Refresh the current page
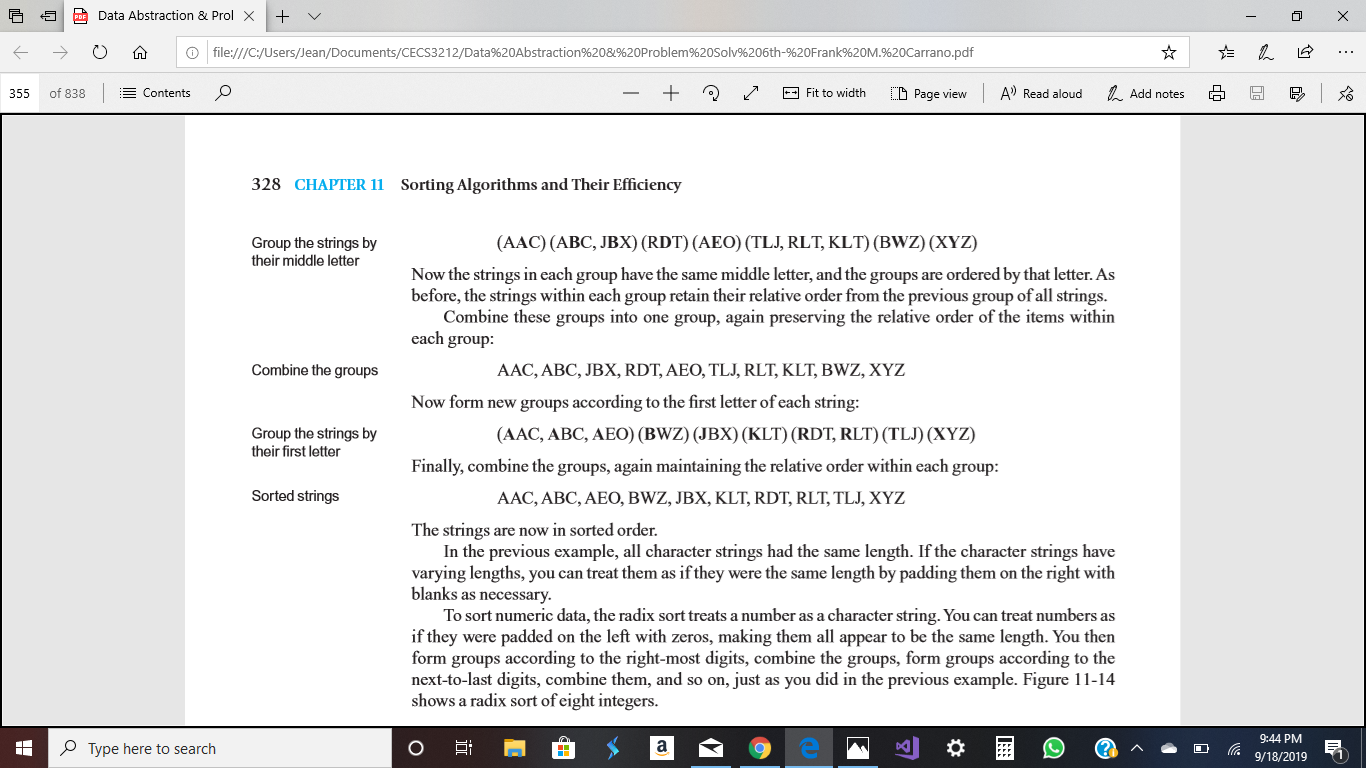 tap(100, 50)
